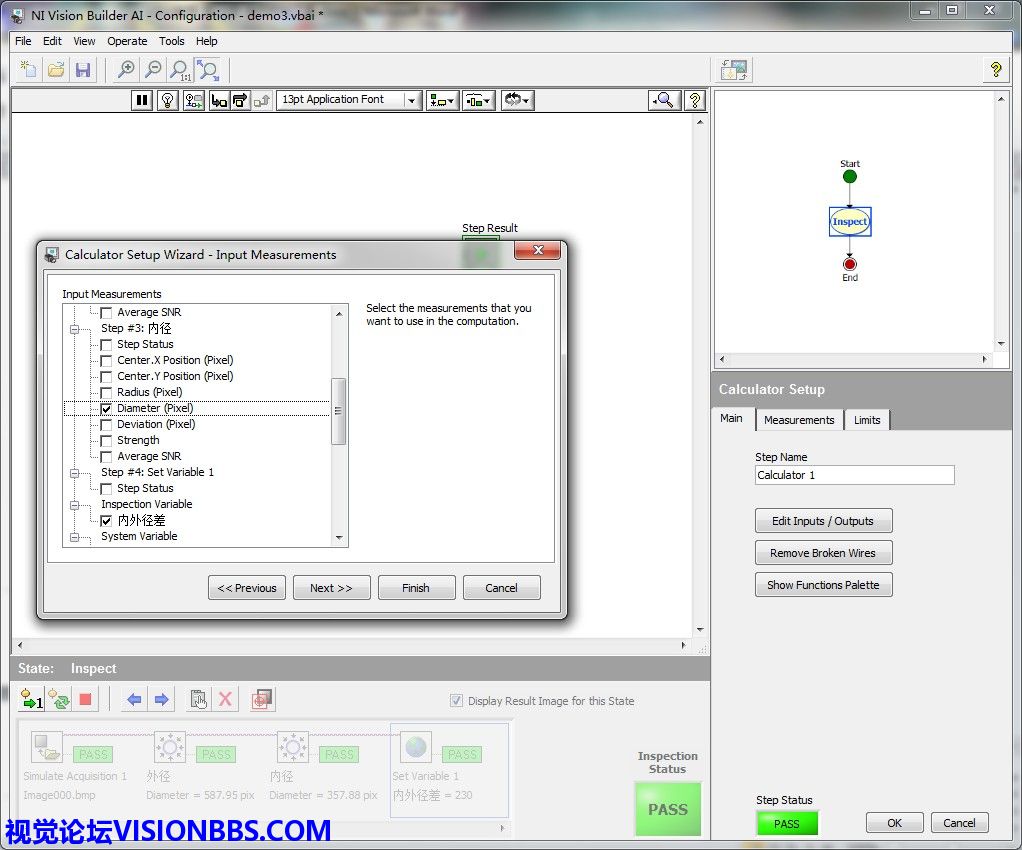Open the Operate menu
Screen dimensions: 1022x850
tap(127, 41)
